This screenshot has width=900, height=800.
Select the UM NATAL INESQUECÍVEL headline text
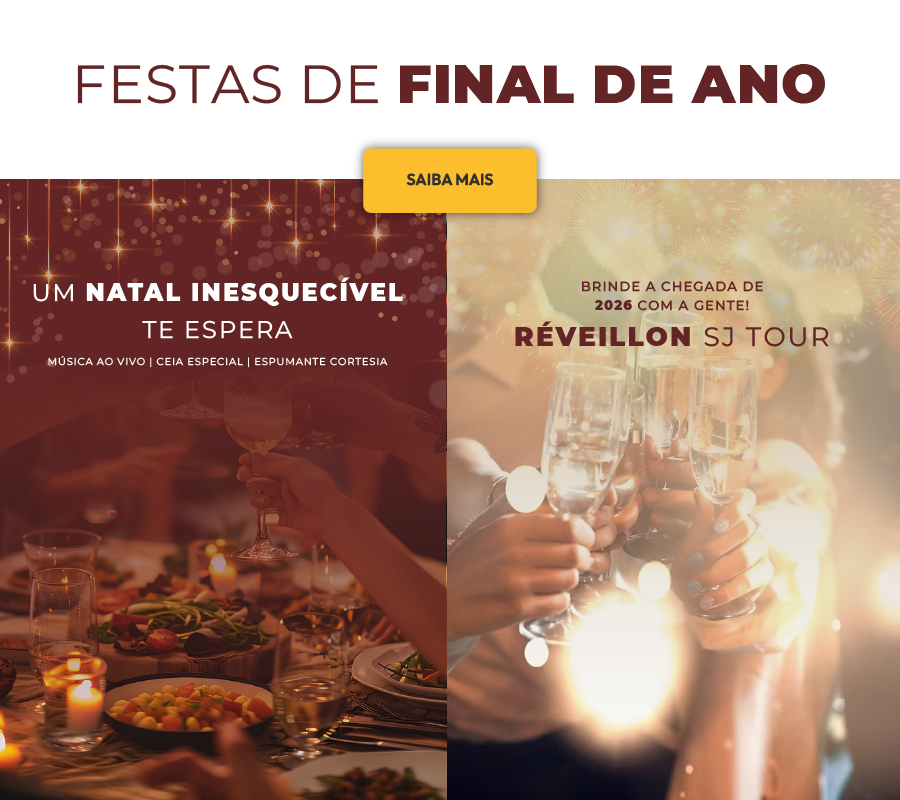(218, 292)
